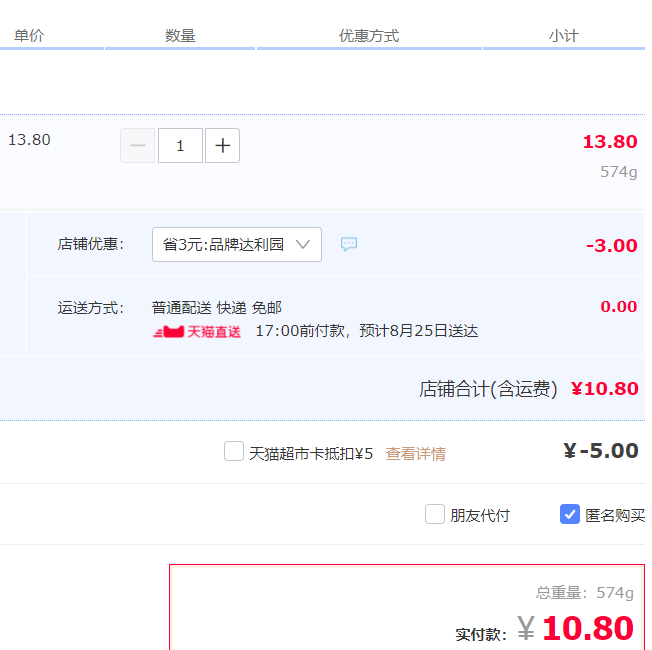Viewport: 652px width, 650px height.
Task: Click the 店铺合计 ¥10.80 total
Action: 604,389
